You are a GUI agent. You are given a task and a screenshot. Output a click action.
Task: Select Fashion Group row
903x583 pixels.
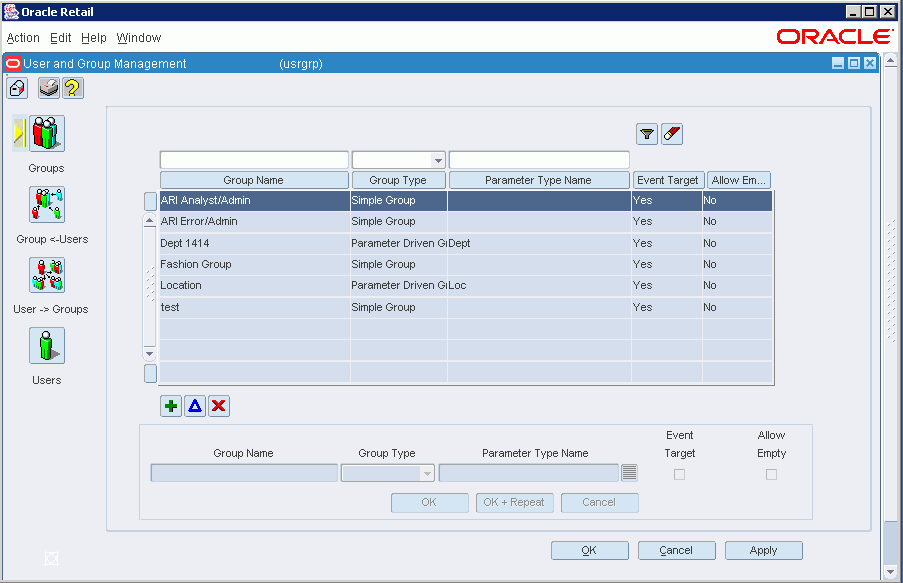pos(466,264)
